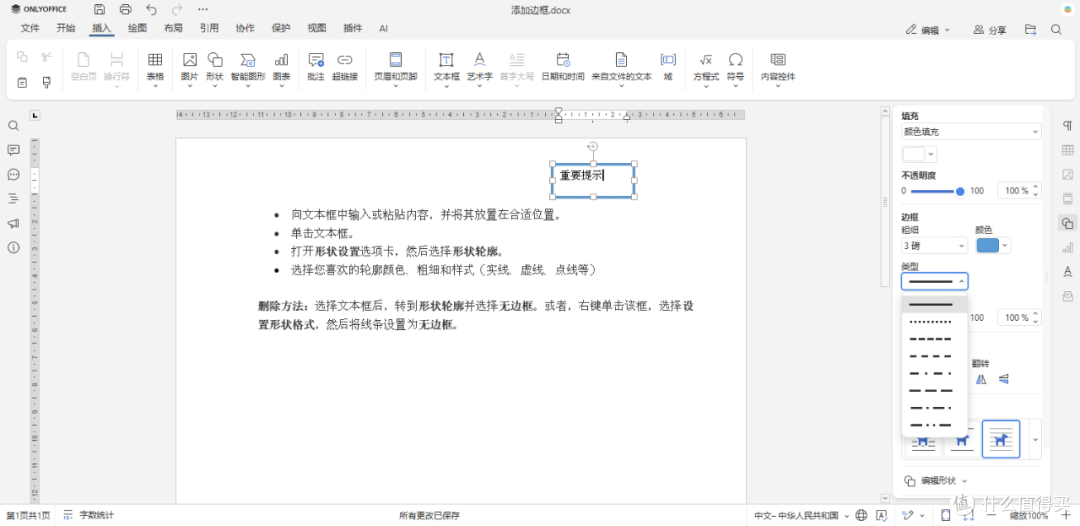Insert text from file (来自文件的文本)
The height and width of the screenshot is (526, 1080).
[621, 68]
